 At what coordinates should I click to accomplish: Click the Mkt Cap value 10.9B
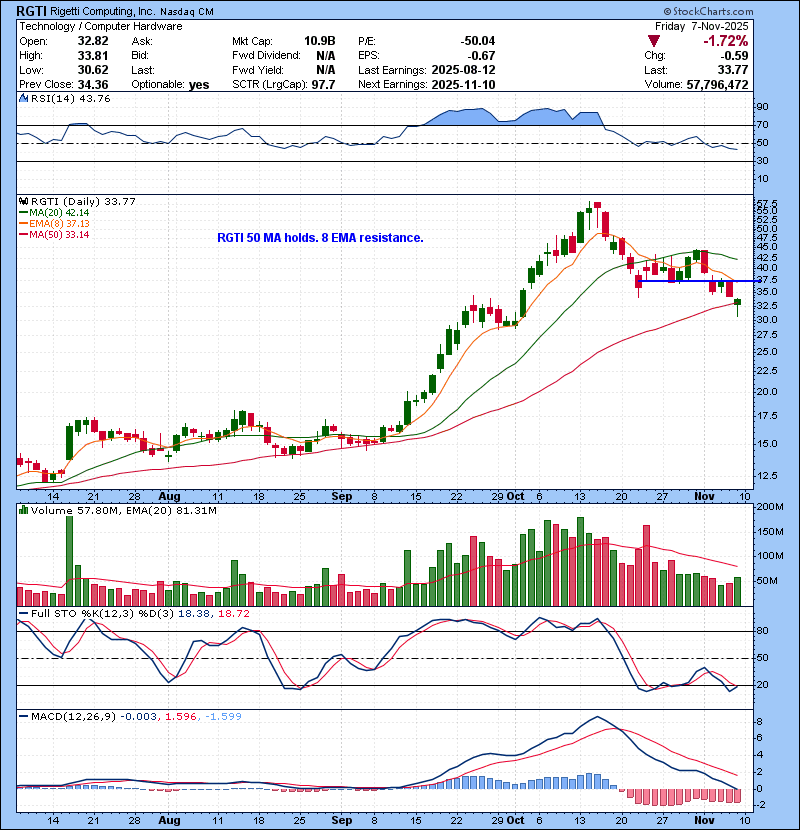319,41
